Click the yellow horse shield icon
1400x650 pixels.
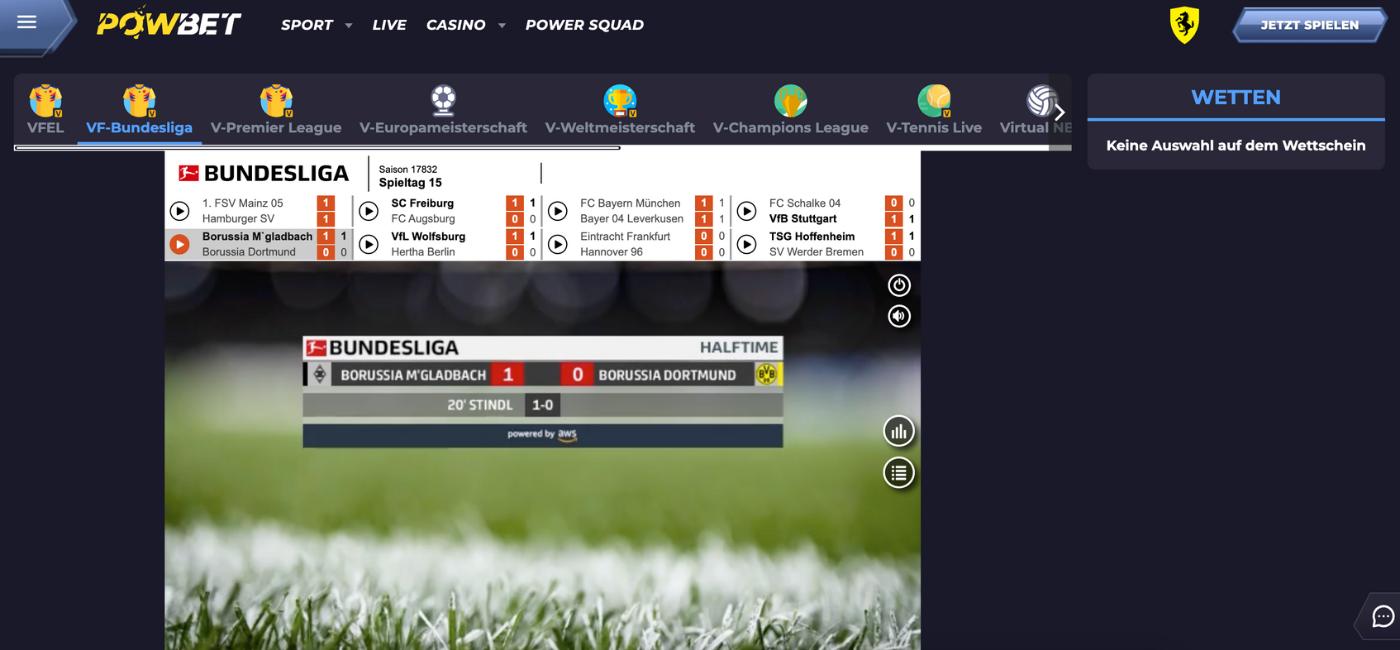click(1184, 24)
